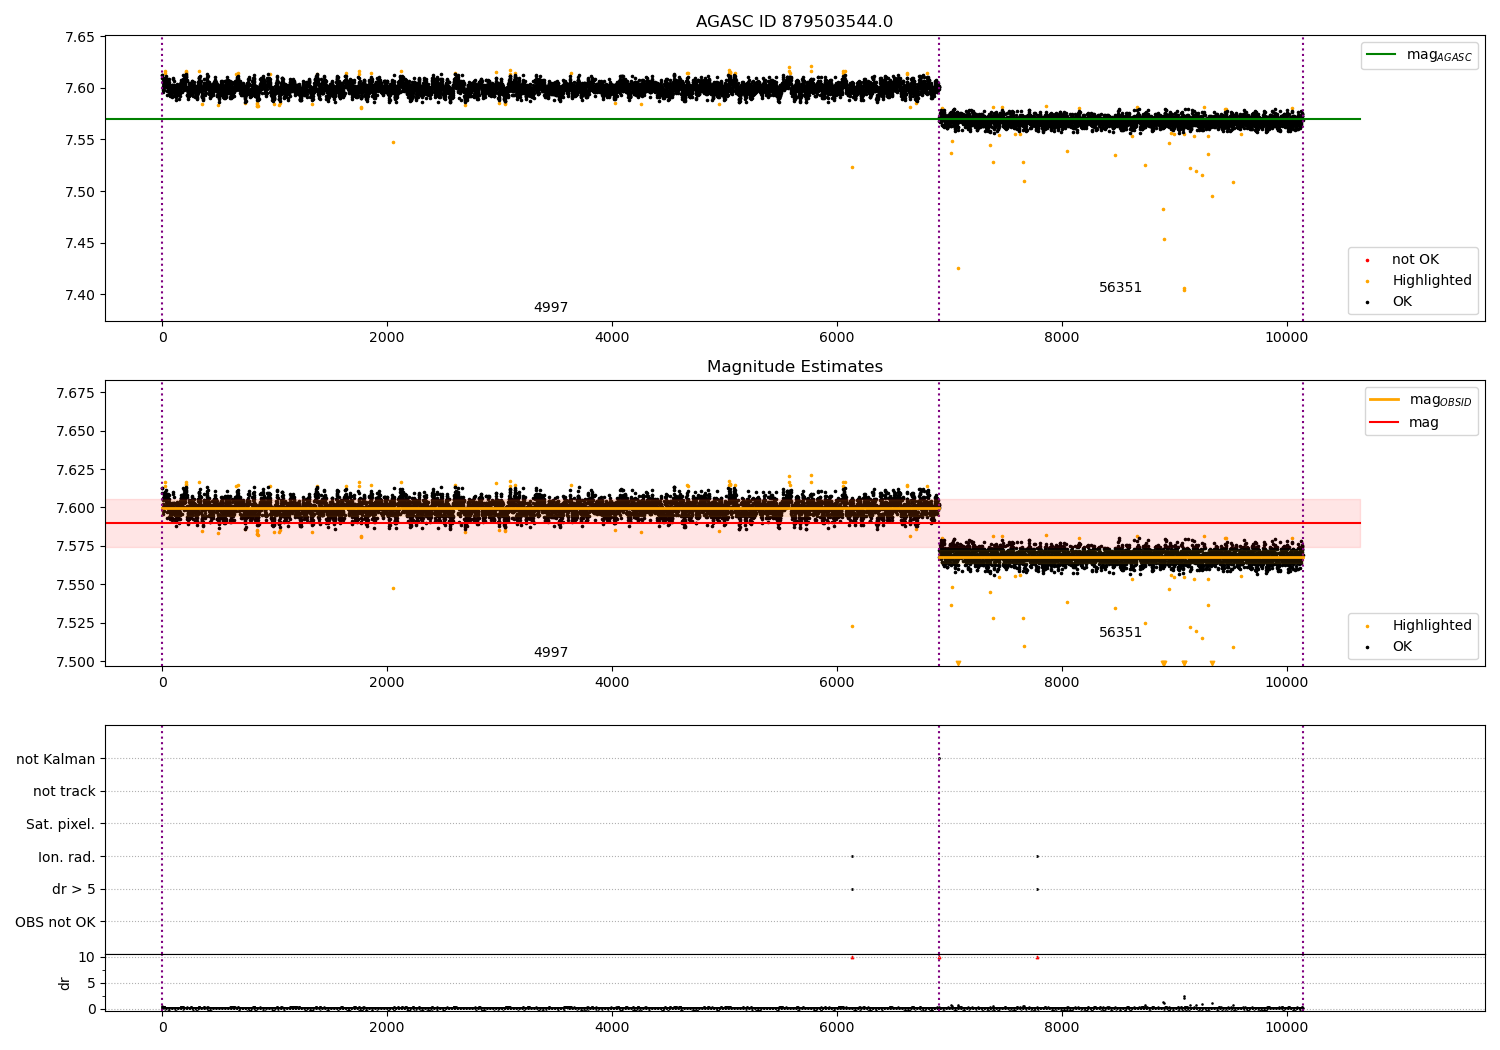Click the 7.675 y-axis tick in middle plot
Viewport: 1500px width, 1050px height.
click(x=75, y=393)
